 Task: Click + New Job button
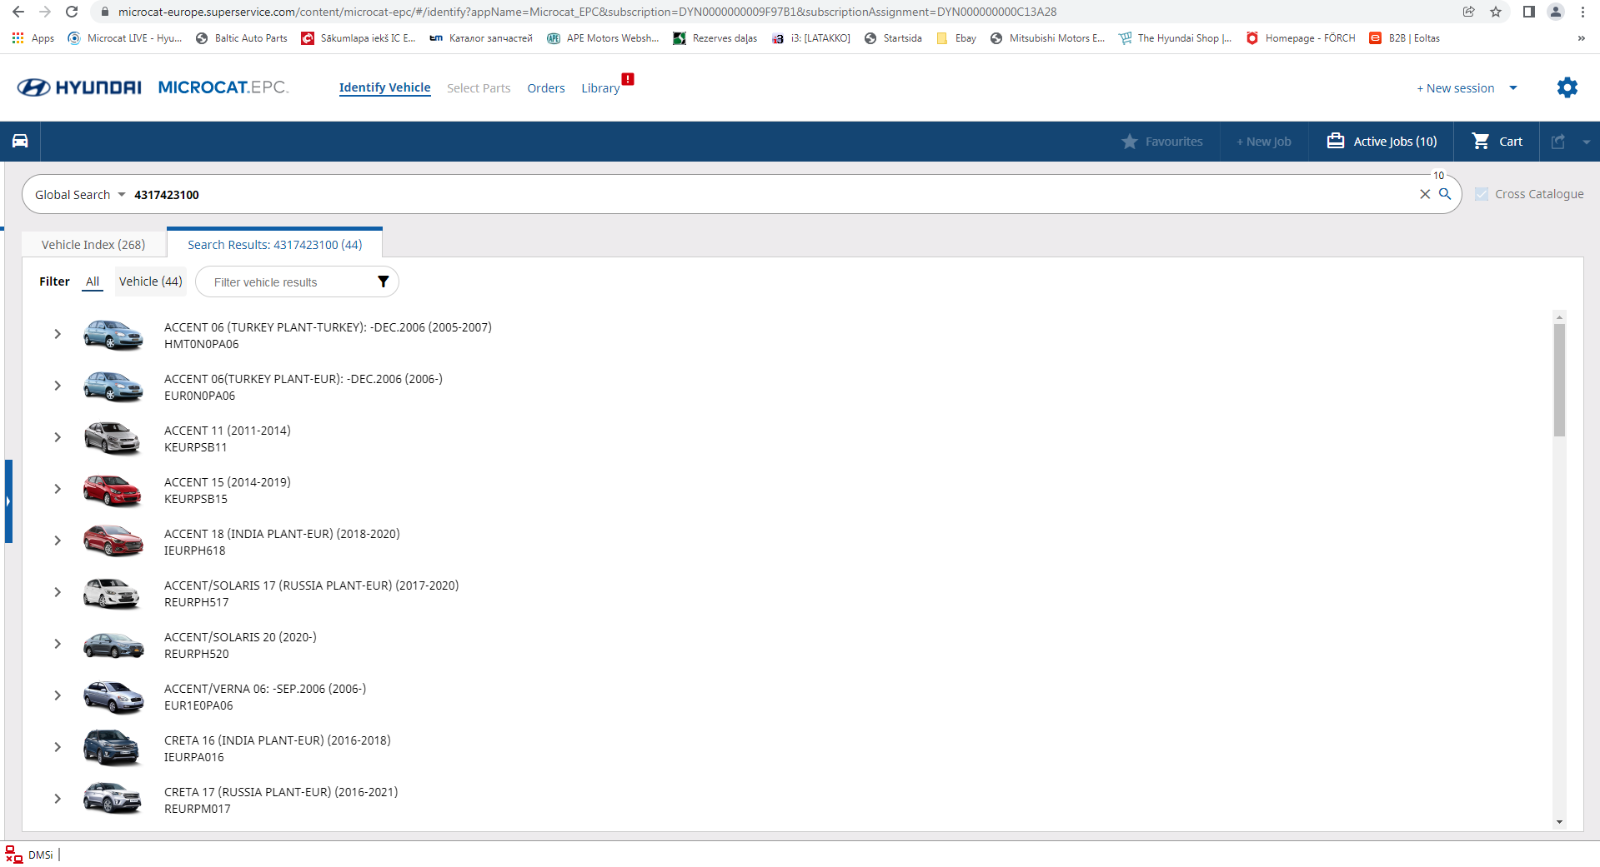(x=1264, y=142)
